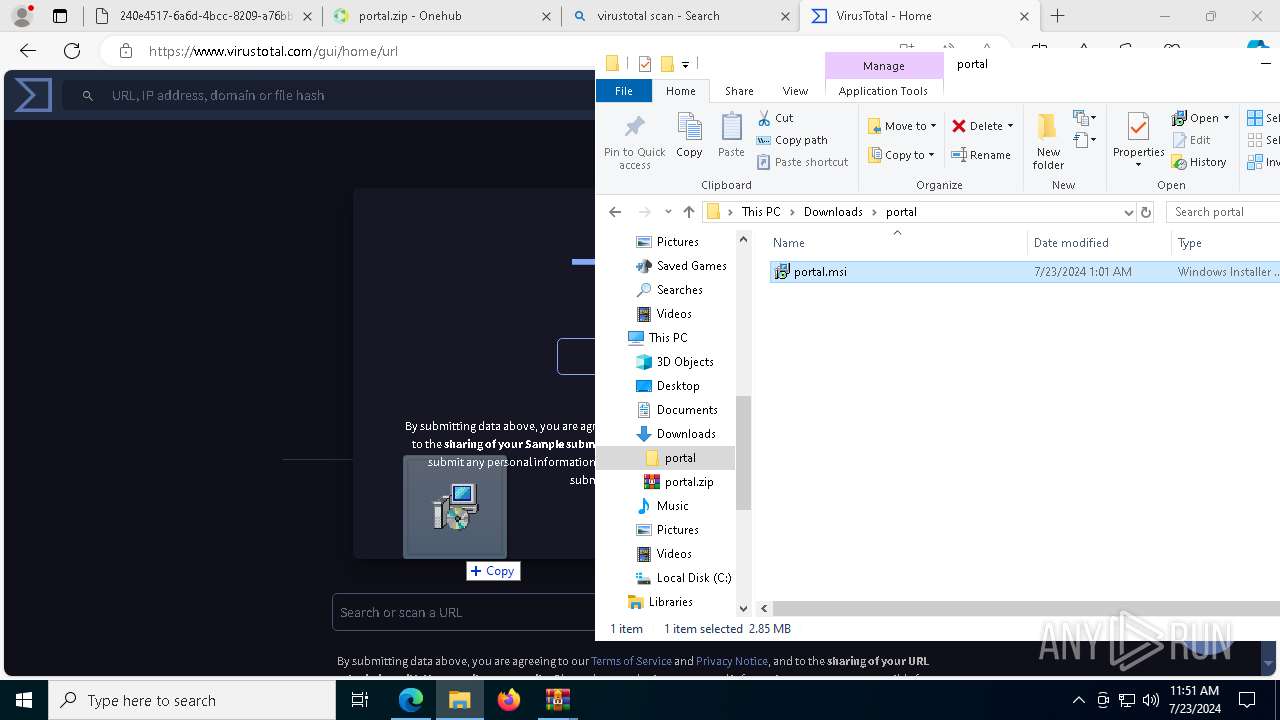Click Copy path option
This screenshot has width=1280, height=720.
pyautogui.click(x=792, y=140)
